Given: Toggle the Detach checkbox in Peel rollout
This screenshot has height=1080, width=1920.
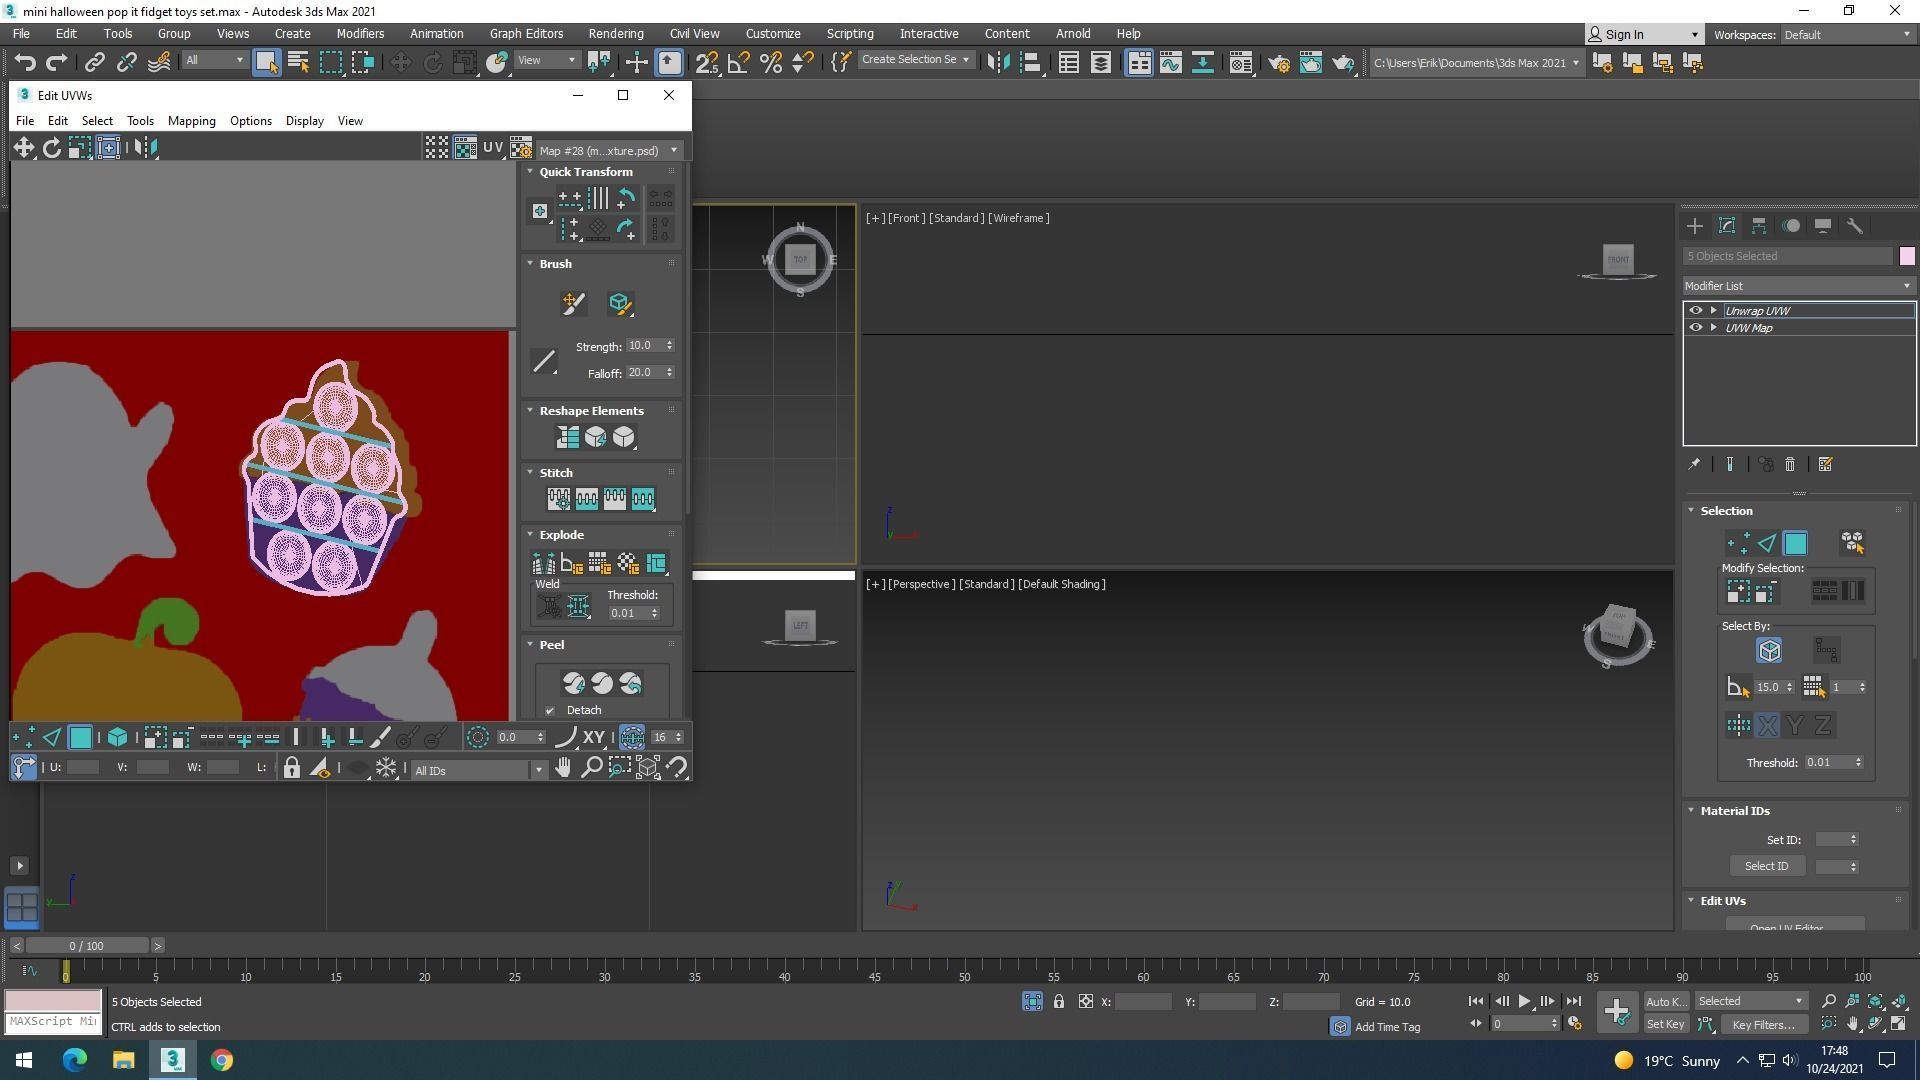Looking at the screenshot, I should pyautogui.click(x=550, y=711).
